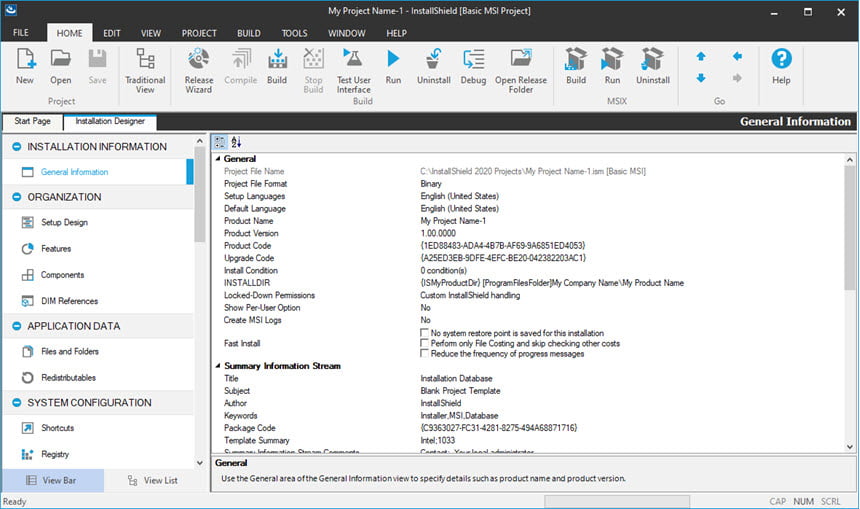
Task: Switch to Traditional View
Action: click(145, 70)
